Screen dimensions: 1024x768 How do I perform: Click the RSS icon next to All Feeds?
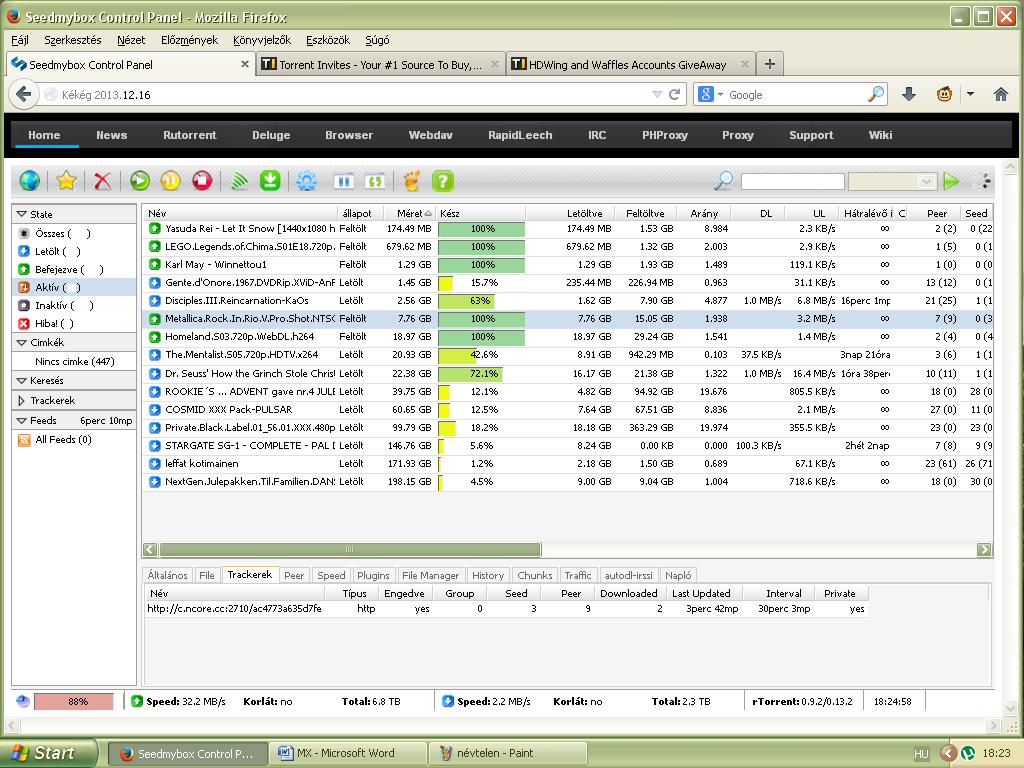pos(24,440)
